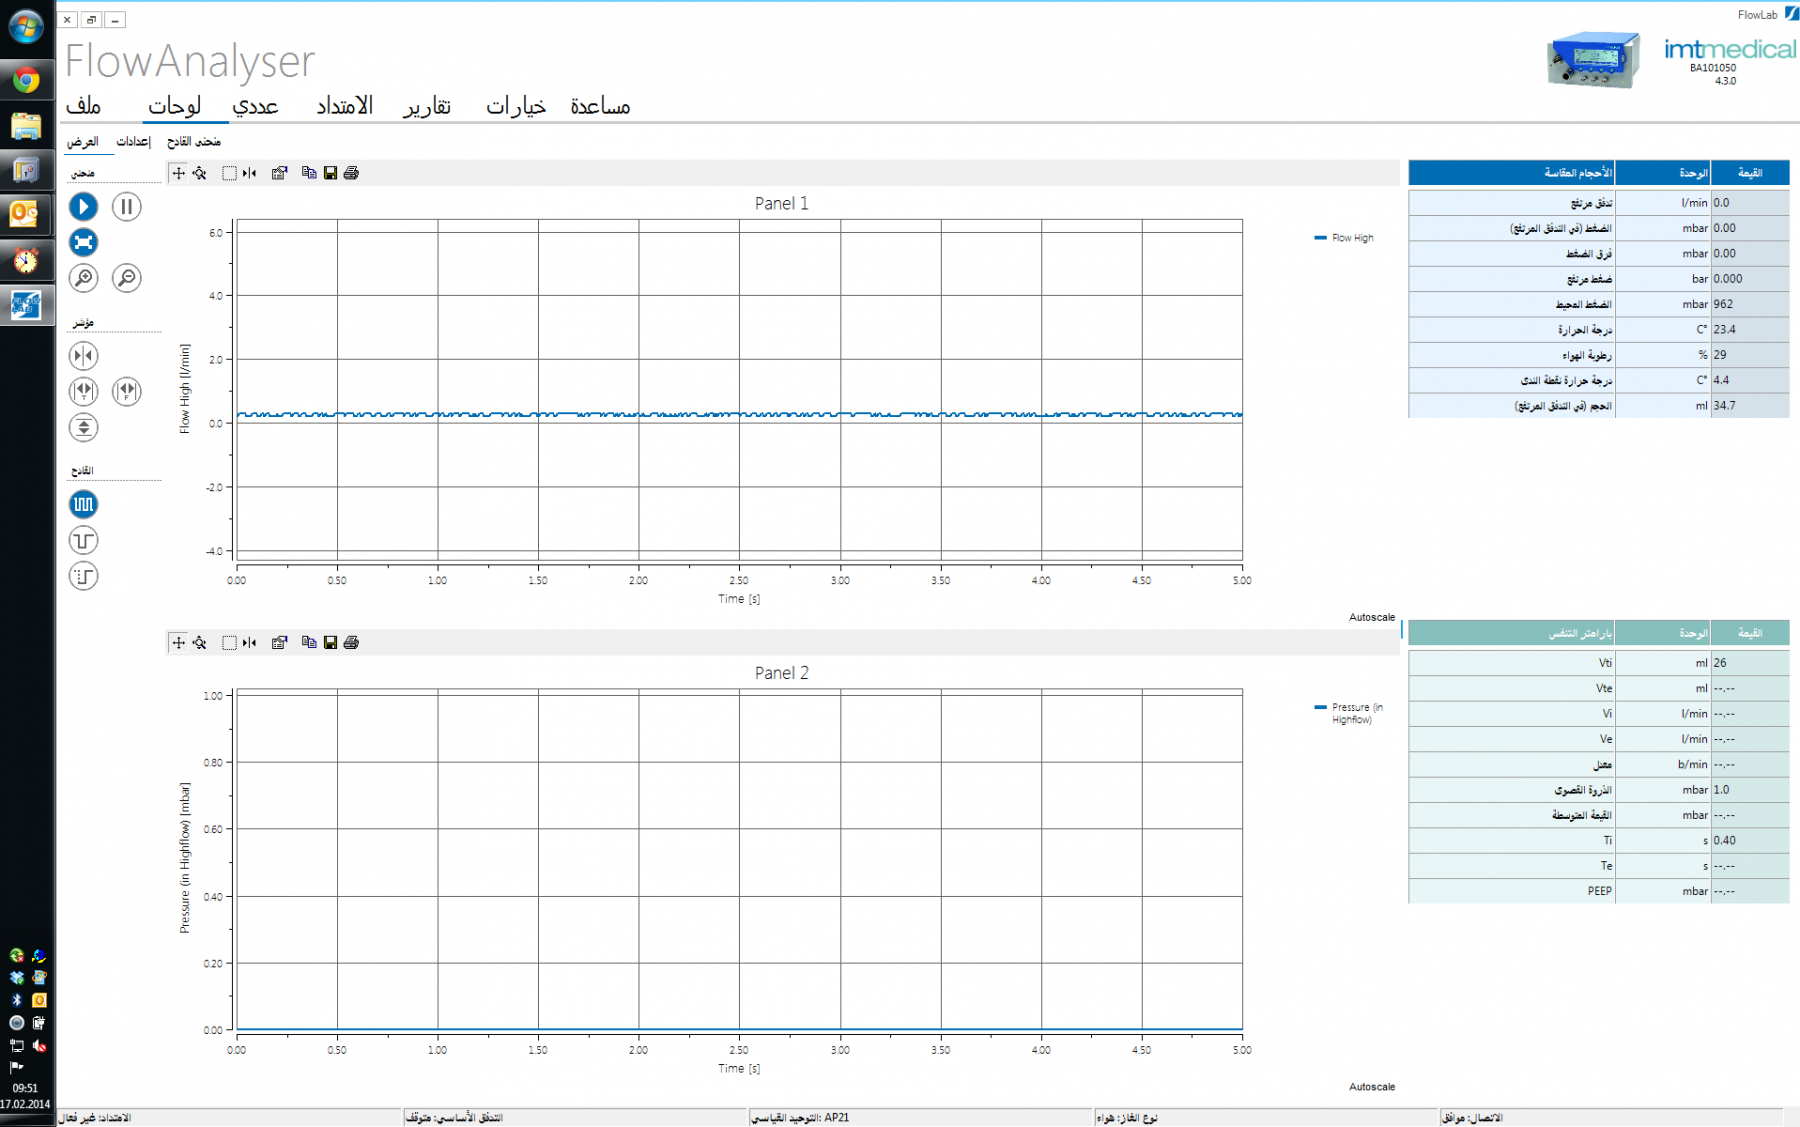Toggle the blue autoscale curve button
1800x1127 pixels.
pyautogui.click(x=83, y=242)
